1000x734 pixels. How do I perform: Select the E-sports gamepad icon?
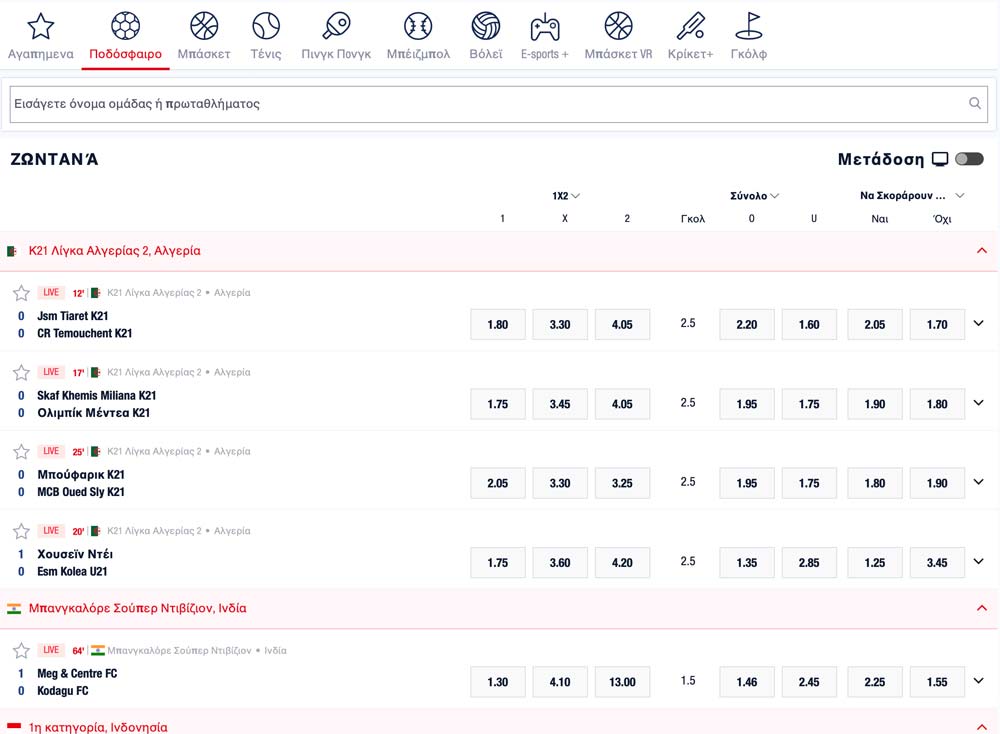544,26
